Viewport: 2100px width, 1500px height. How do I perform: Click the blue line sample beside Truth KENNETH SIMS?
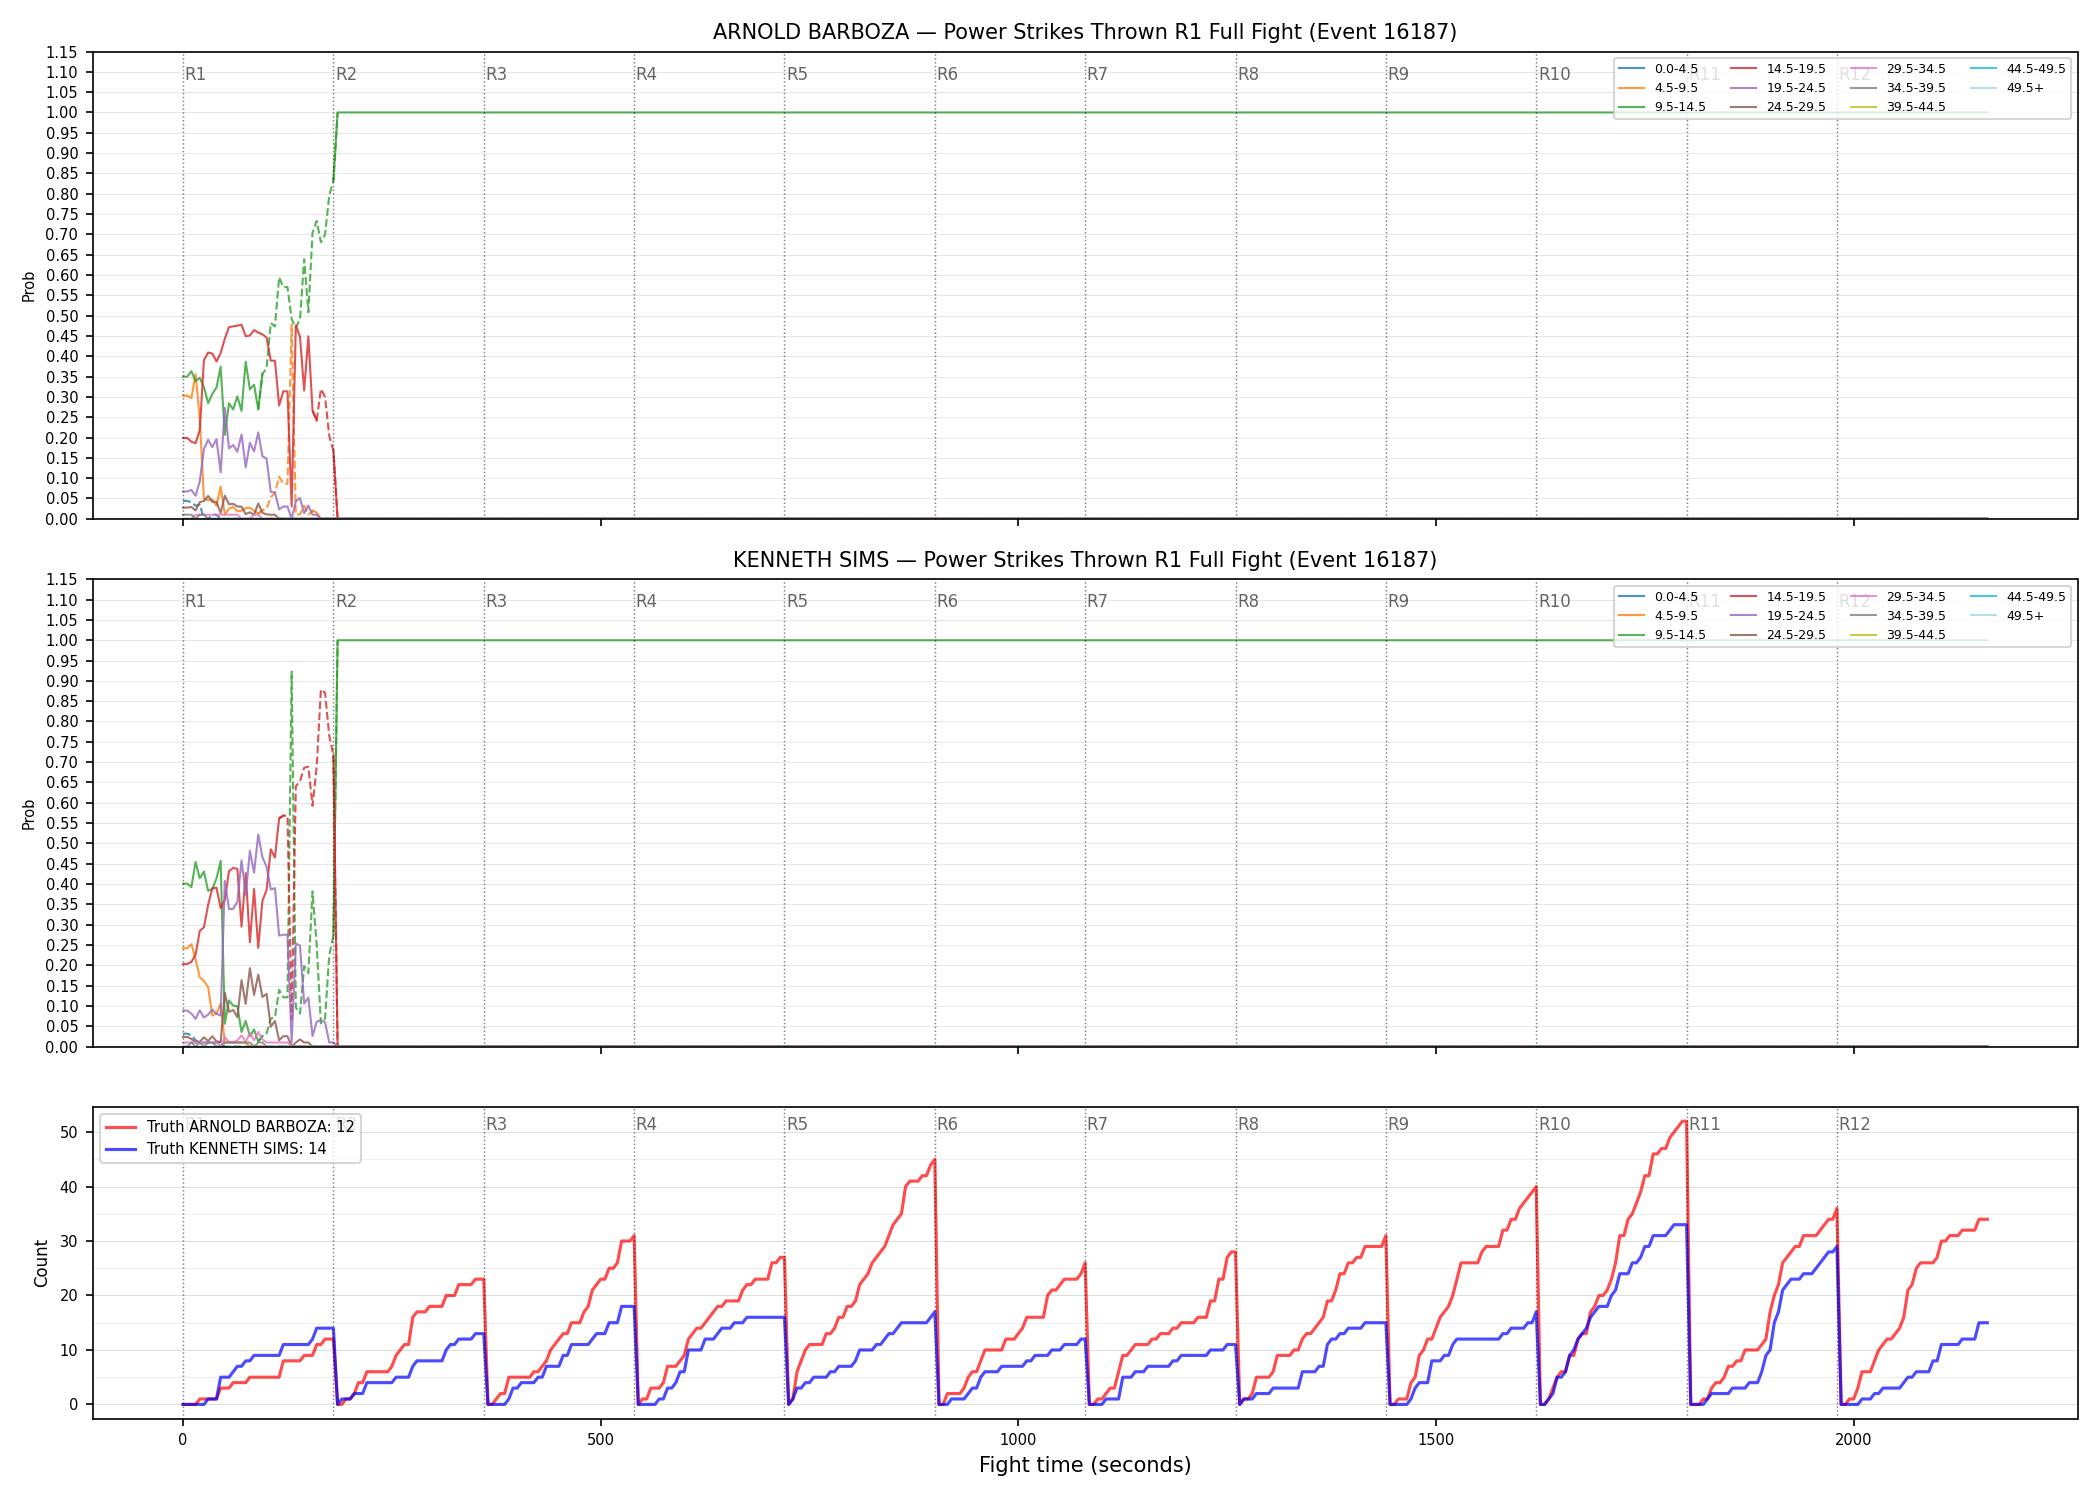[x=121, y=1149]
